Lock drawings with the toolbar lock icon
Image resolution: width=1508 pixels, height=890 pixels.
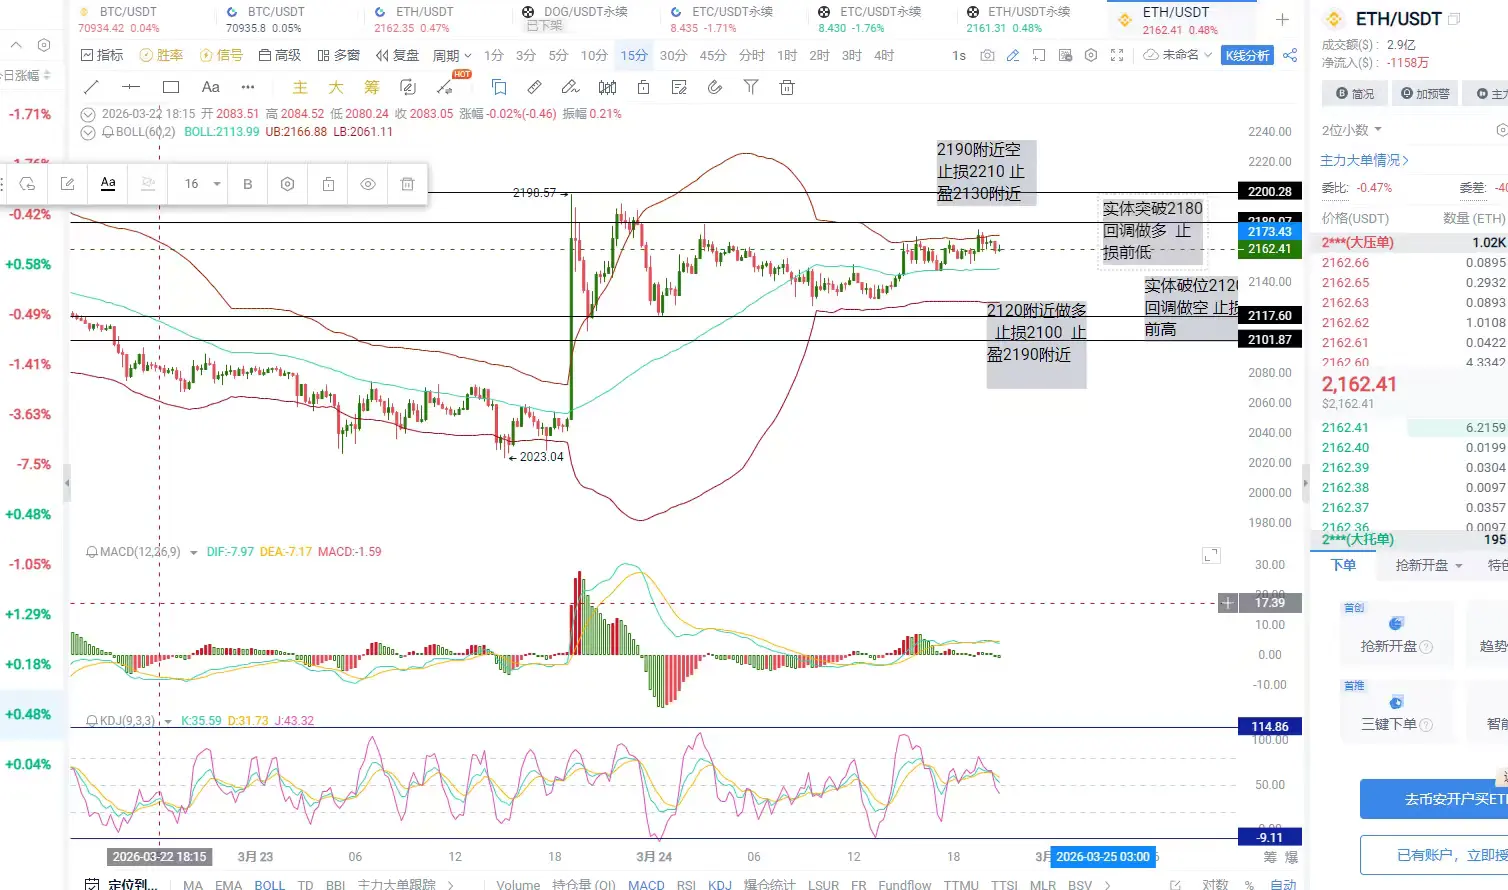(x=643, y=87)
